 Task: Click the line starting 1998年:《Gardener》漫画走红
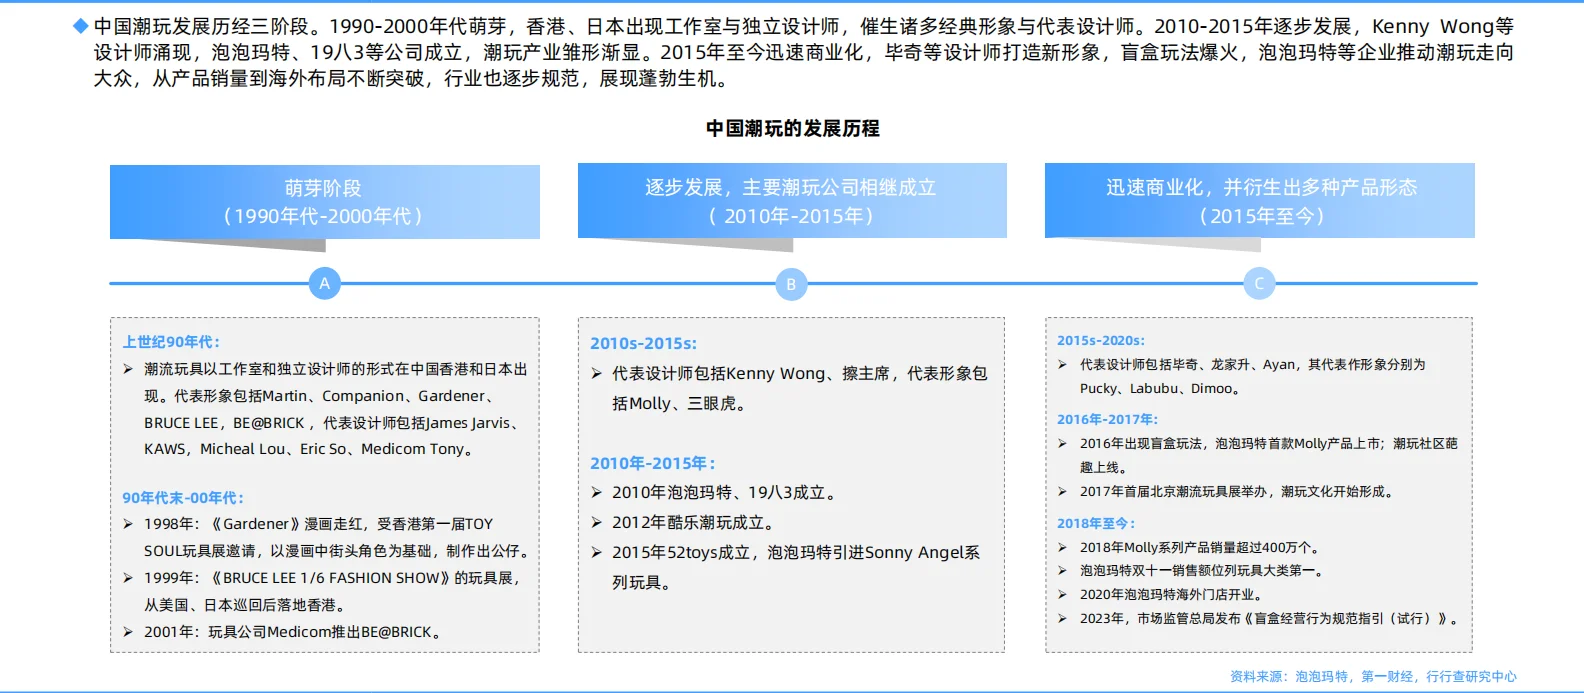[318, 524]
